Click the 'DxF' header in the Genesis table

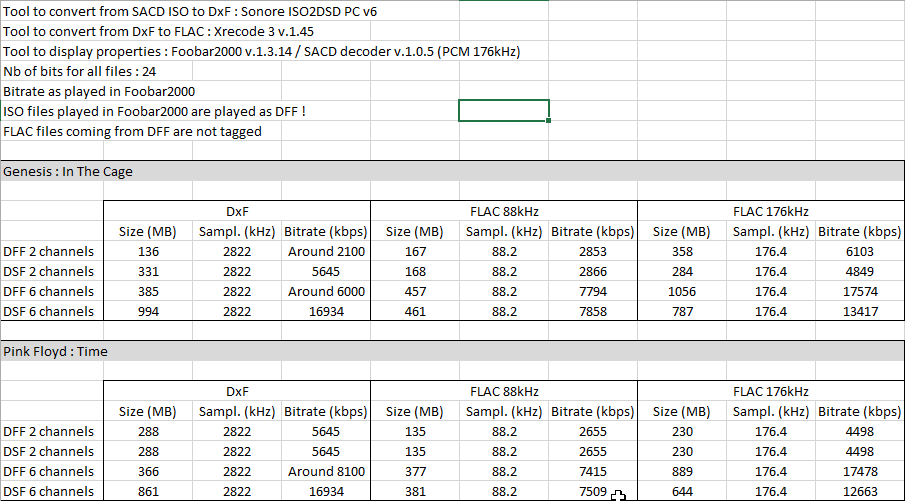[x=237, y=211]
